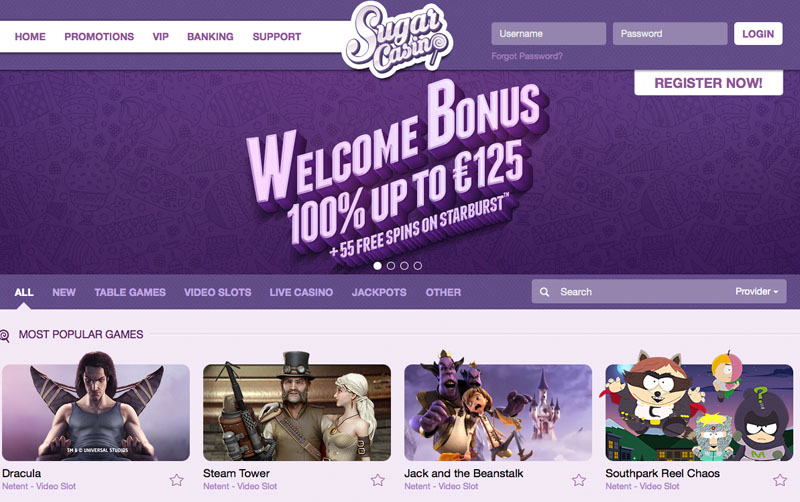The height and width of the screenshot is (502, 800).
Task: Focus the Username input field
Action: click(548, 34)
